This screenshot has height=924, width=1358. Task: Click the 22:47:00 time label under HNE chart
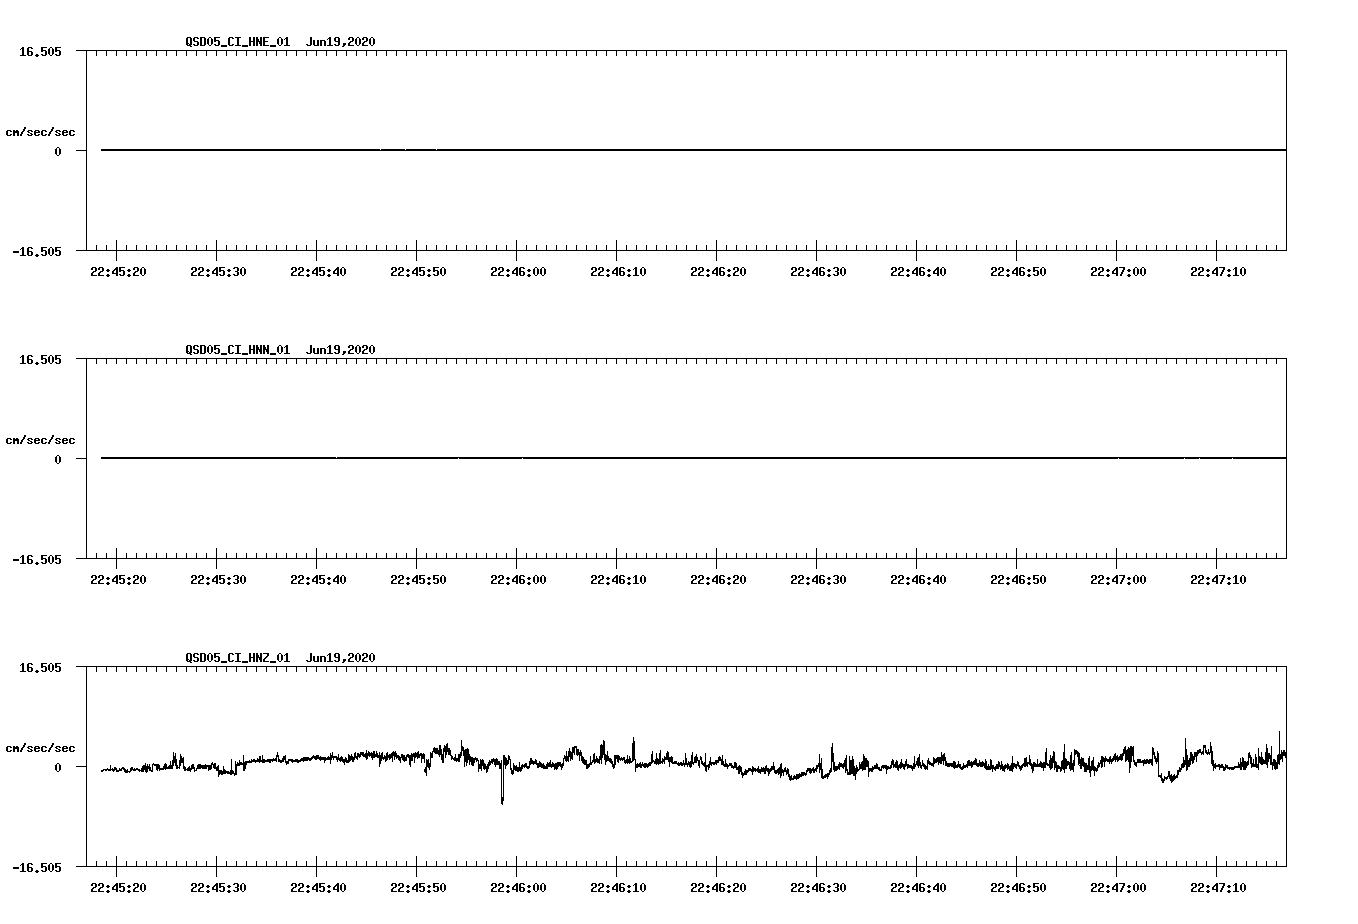(1118, 272)
